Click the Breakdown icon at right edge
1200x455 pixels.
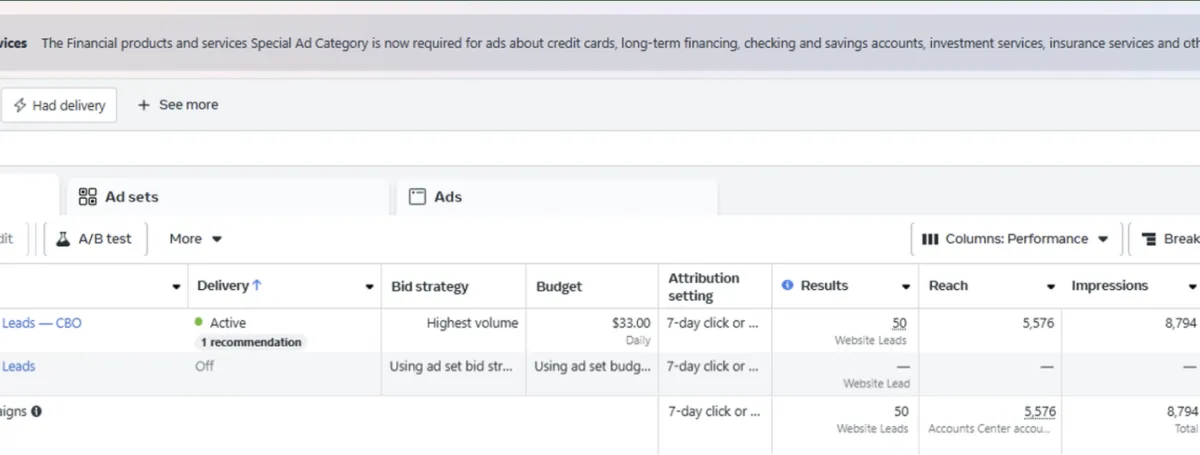(x=1149, y=239)
